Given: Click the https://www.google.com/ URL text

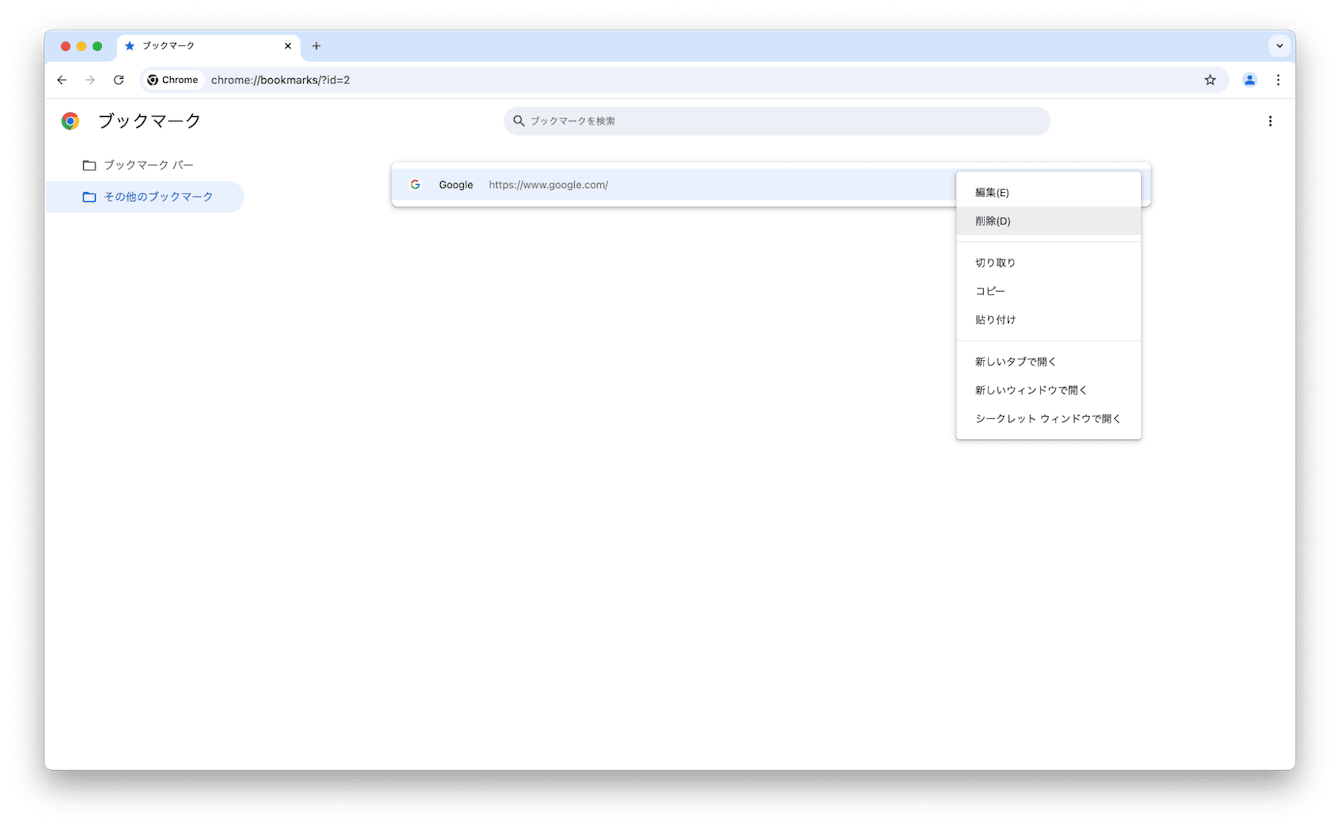Looking at the screenshot, I should [x=548, y=185].
